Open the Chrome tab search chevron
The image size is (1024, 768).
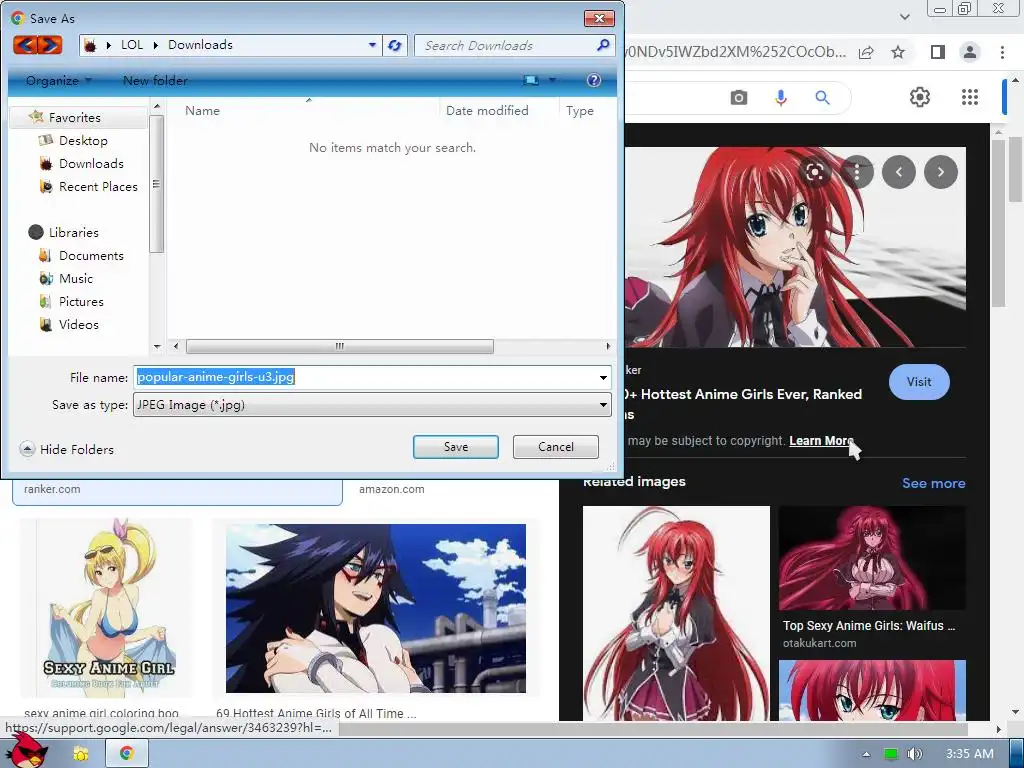click(x=904, y=16)
